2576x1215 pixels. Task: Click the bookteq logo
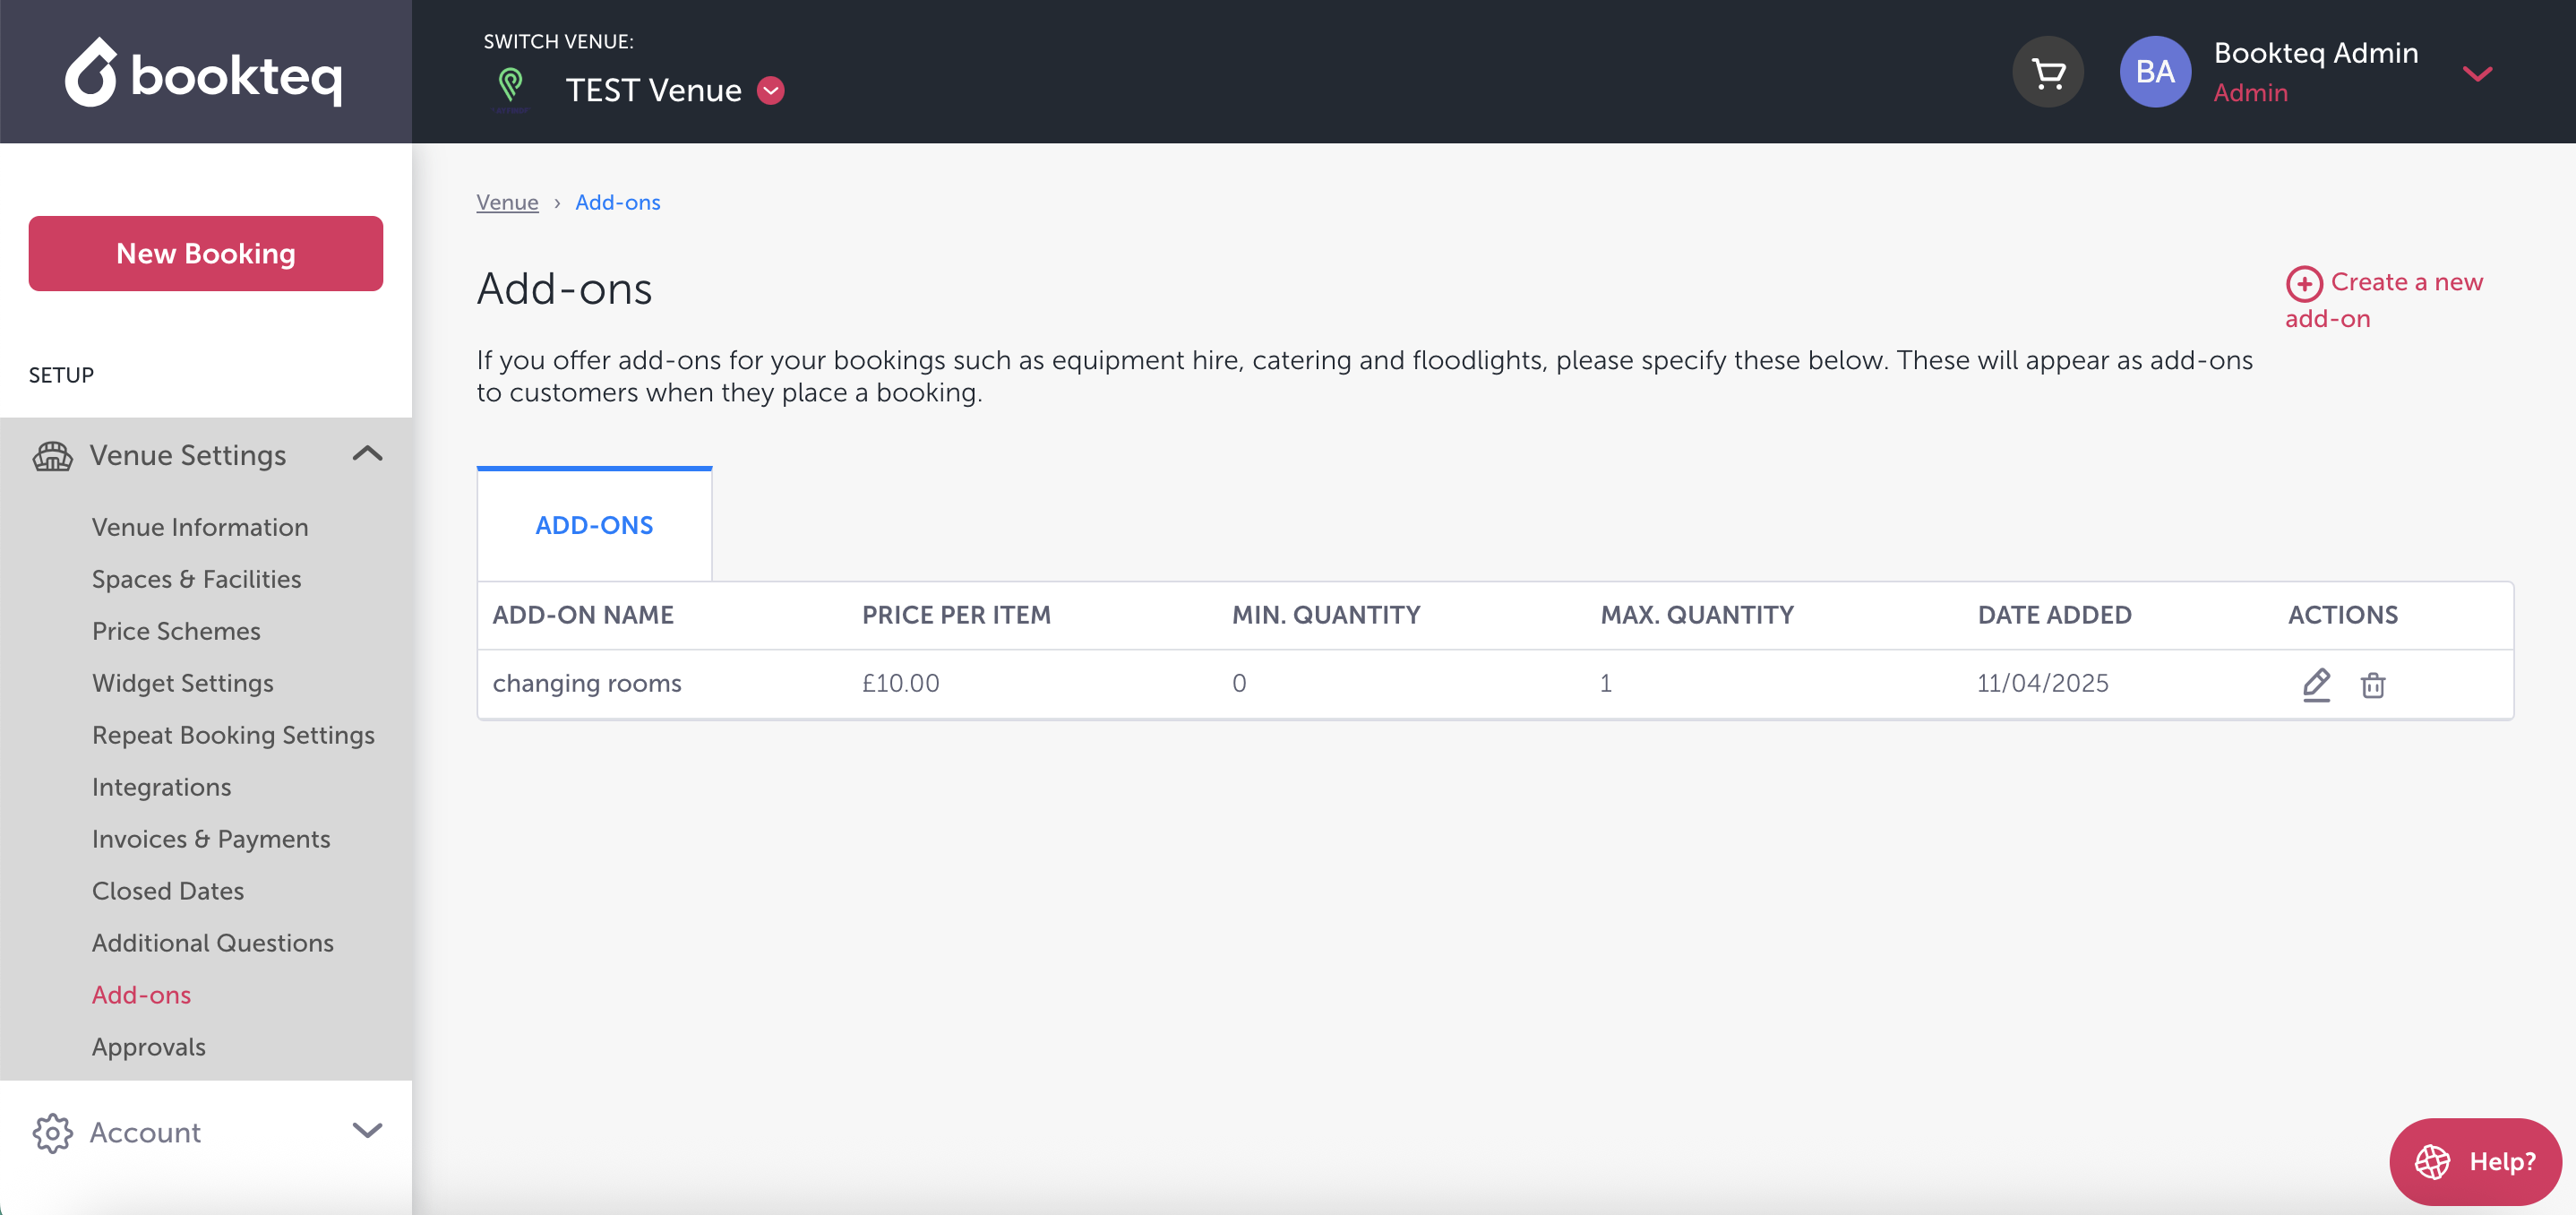tap(204, 72)
